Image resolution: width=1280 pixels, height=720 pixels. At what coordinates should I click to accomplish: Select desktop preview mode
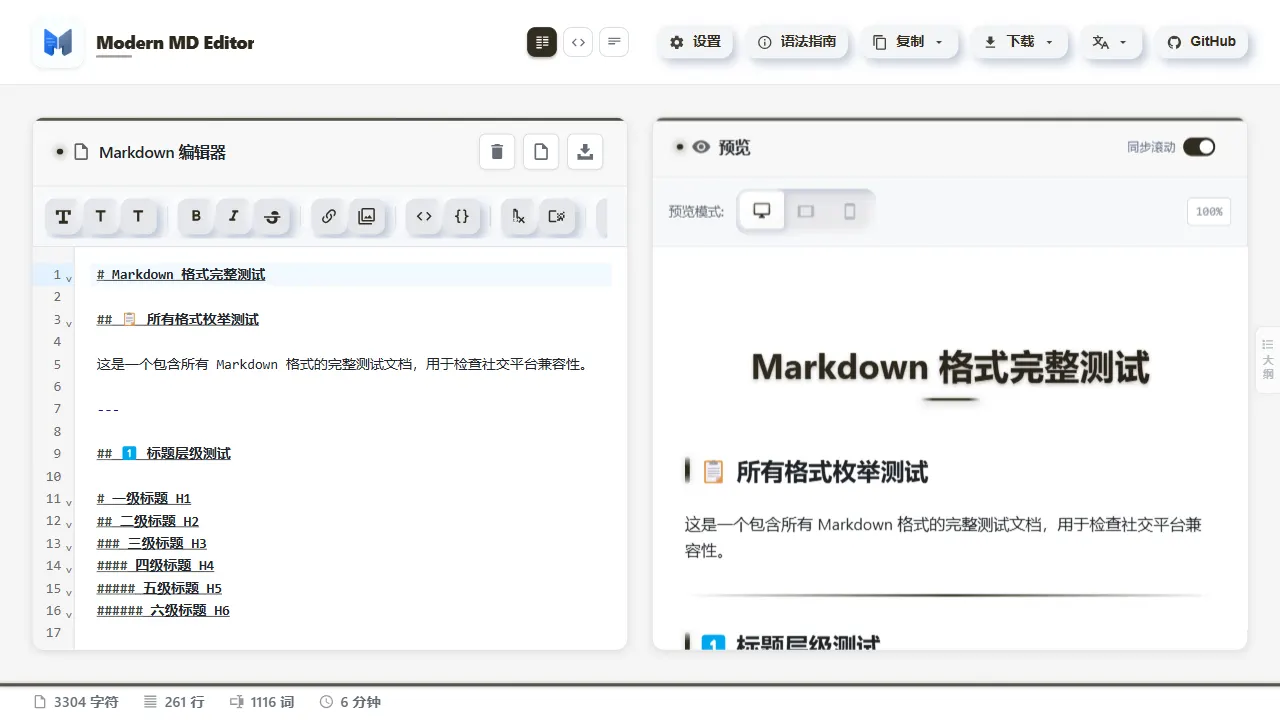coord(762,211)
